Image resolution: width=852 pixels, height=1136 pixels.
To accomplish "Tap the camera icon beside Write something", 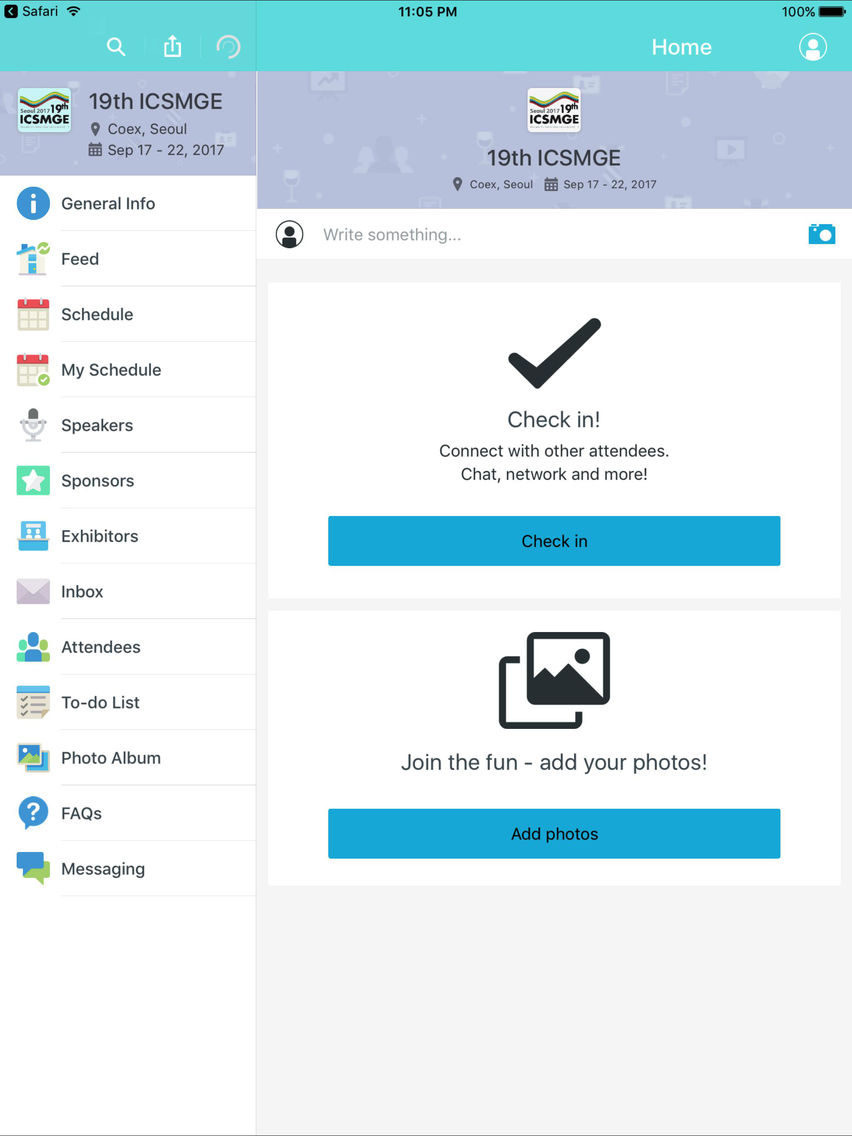I will [822, 234].
